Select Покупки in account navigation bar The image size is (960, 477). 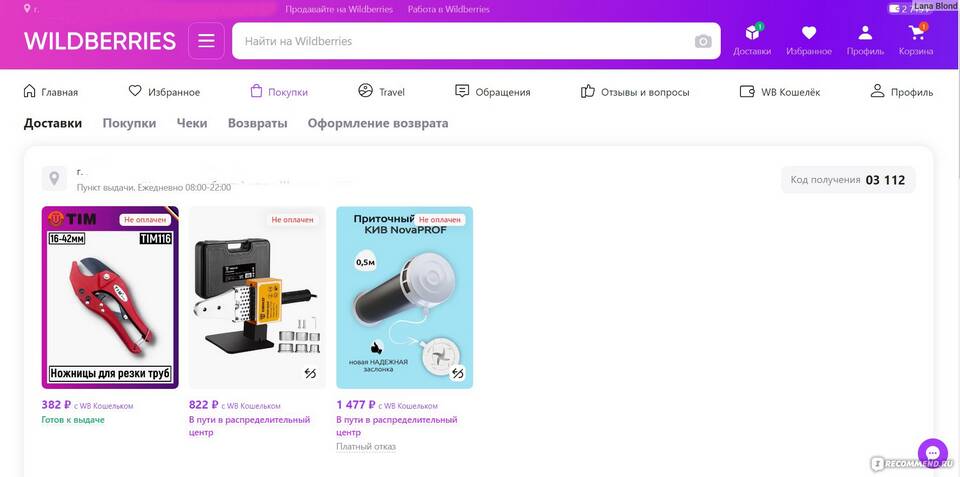(279, 92)
